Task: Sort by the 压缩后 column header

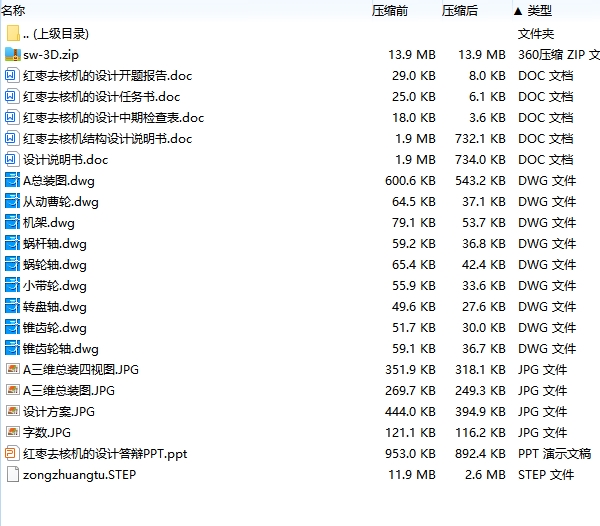Action: [x=460, y=11]
